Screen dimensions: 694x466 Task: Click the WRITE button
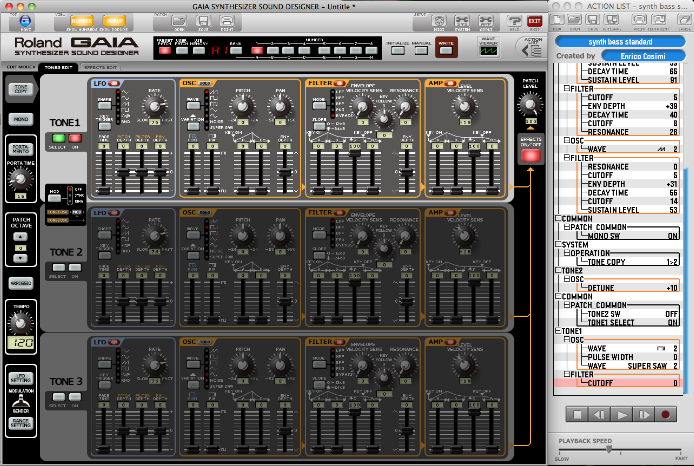pyautogui.click(x=446, y=50)
